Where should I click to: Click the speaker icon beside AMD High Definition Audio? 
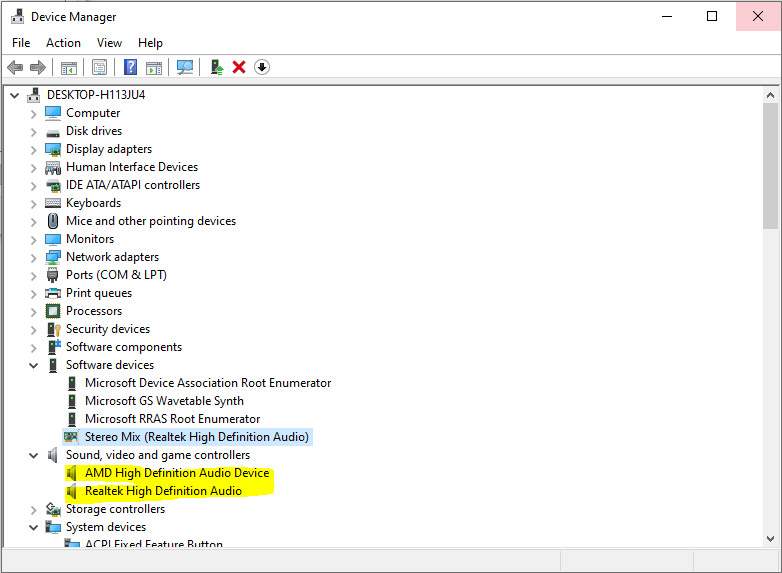pyautogui.click(x=71, y=473)
